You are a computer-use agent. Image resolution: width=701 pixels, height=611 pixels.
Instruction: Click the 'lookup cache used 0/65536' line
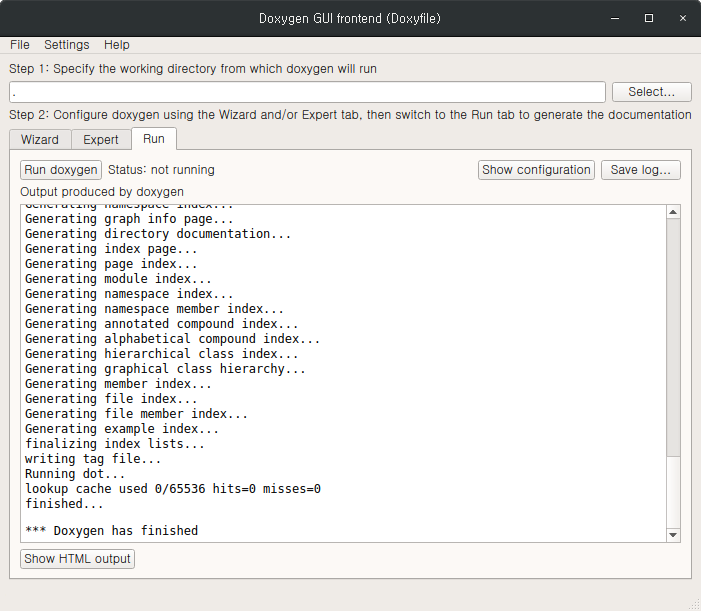[173, 489]
